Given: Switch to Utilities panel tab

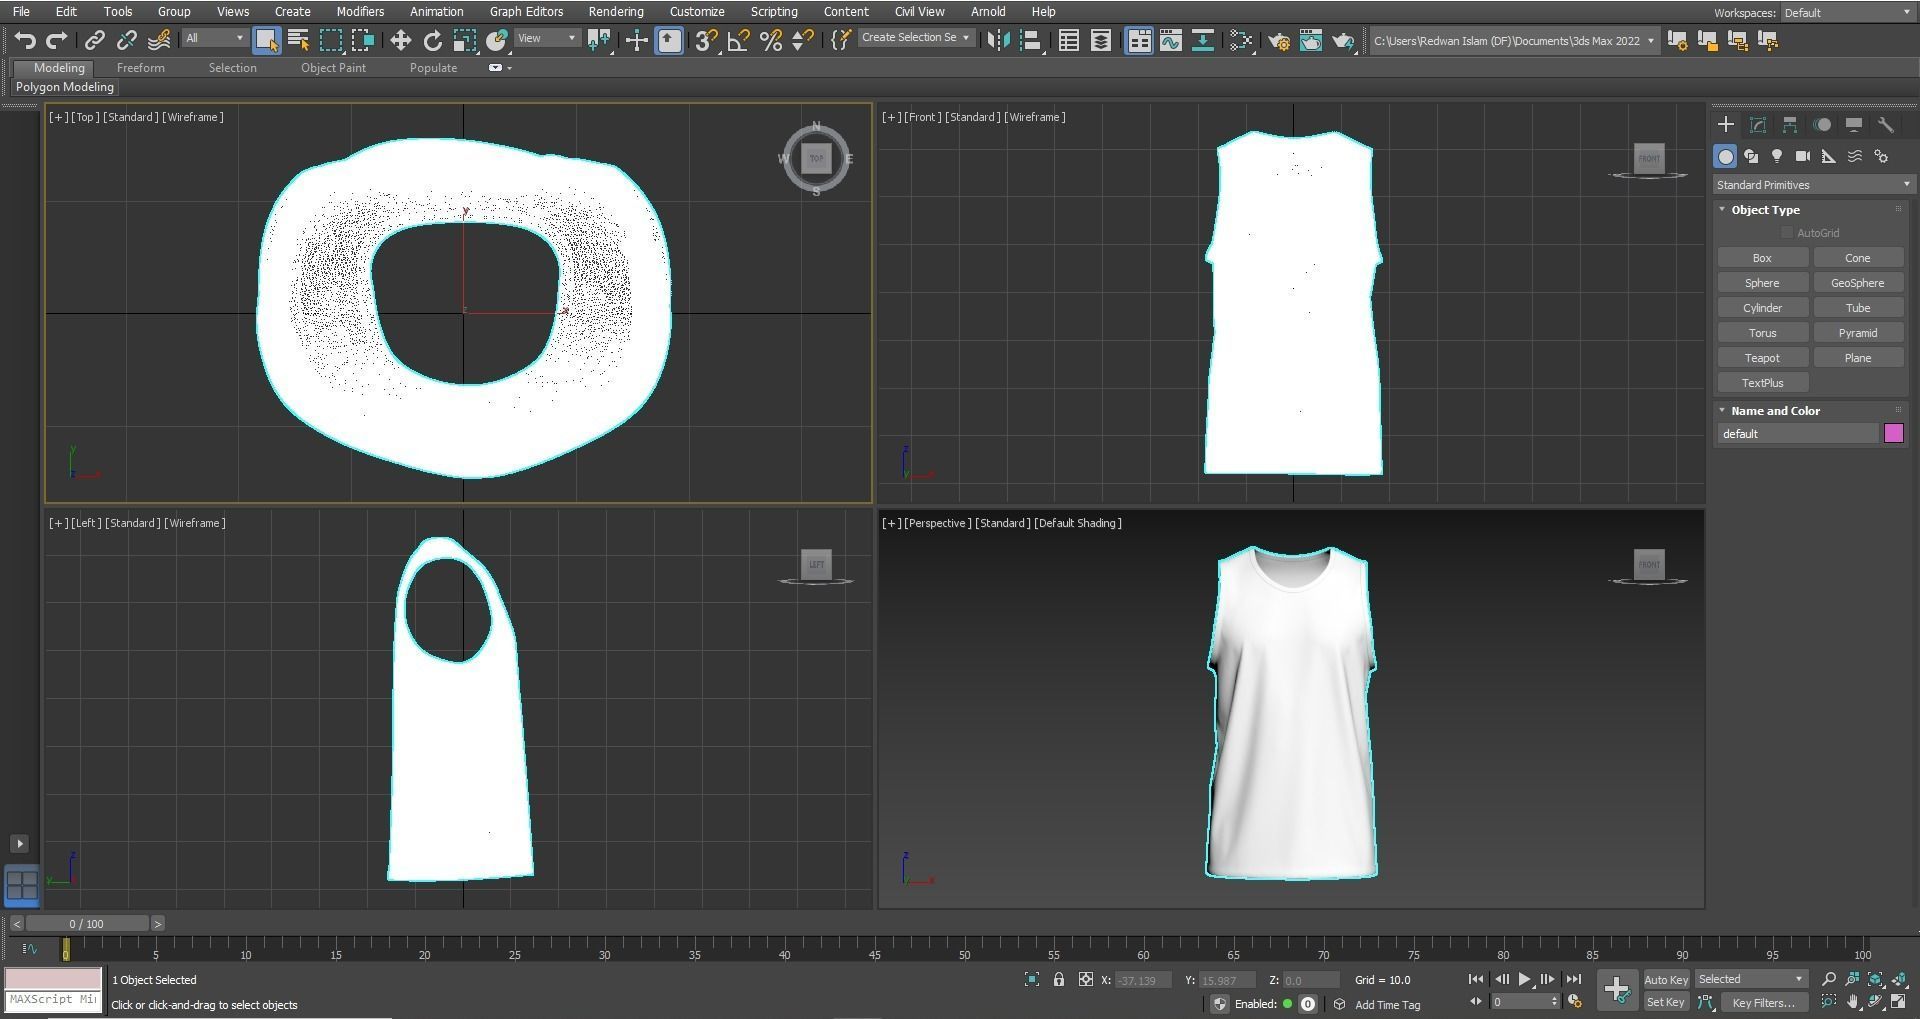Looking at the screenshot, I should pos(1886,125).
